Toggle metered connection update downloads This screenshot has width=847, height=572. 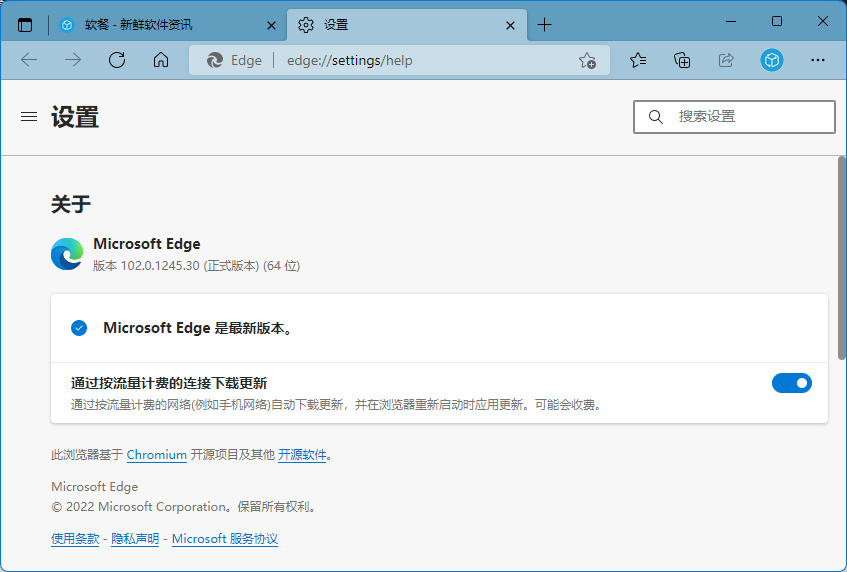pos(791,383)
